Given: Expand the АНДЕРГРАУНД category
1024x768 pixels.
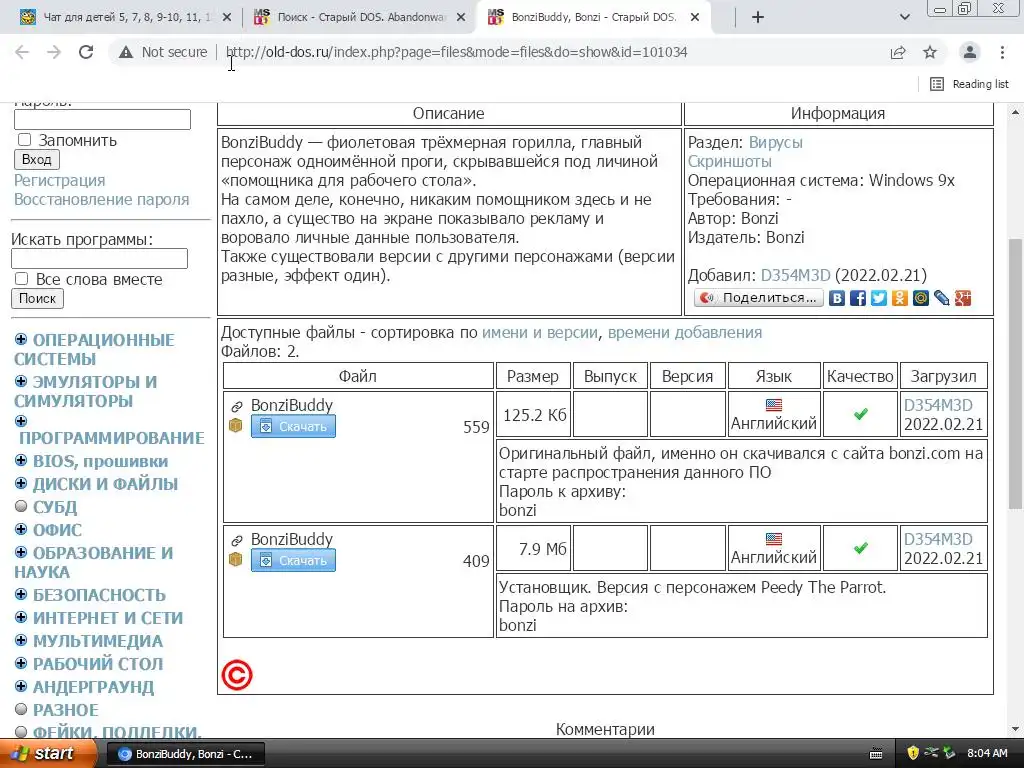Looking at the screenshot, I should coord(21,686).
